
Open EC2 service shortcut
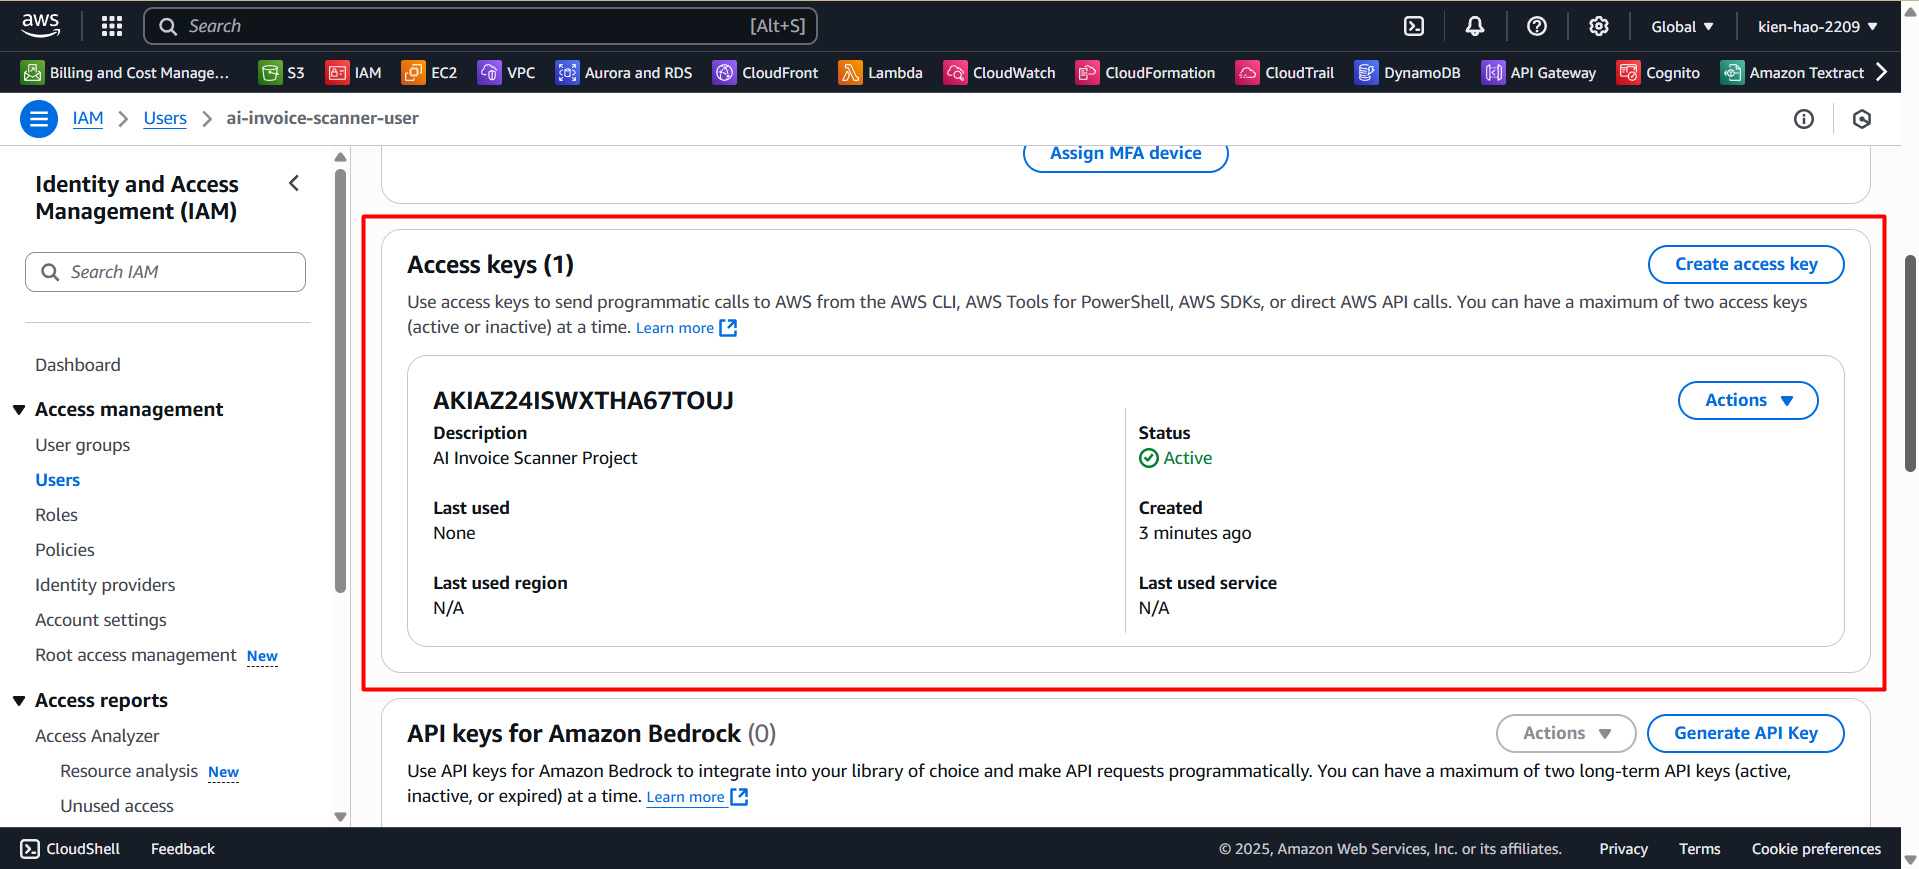click(x=429, y=72)
